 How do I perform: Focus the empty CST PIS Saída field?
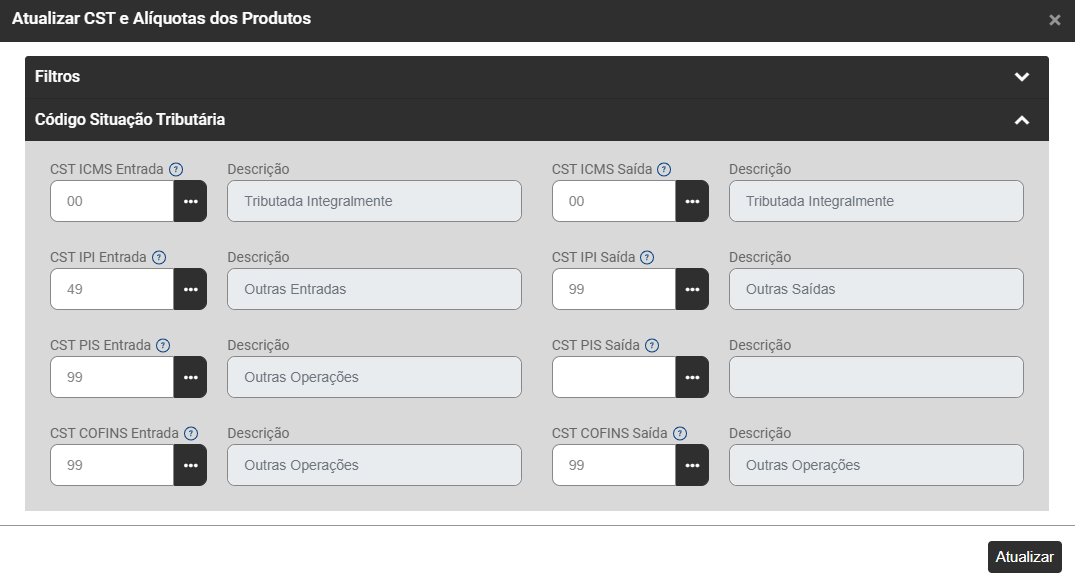tap(614, 377)
